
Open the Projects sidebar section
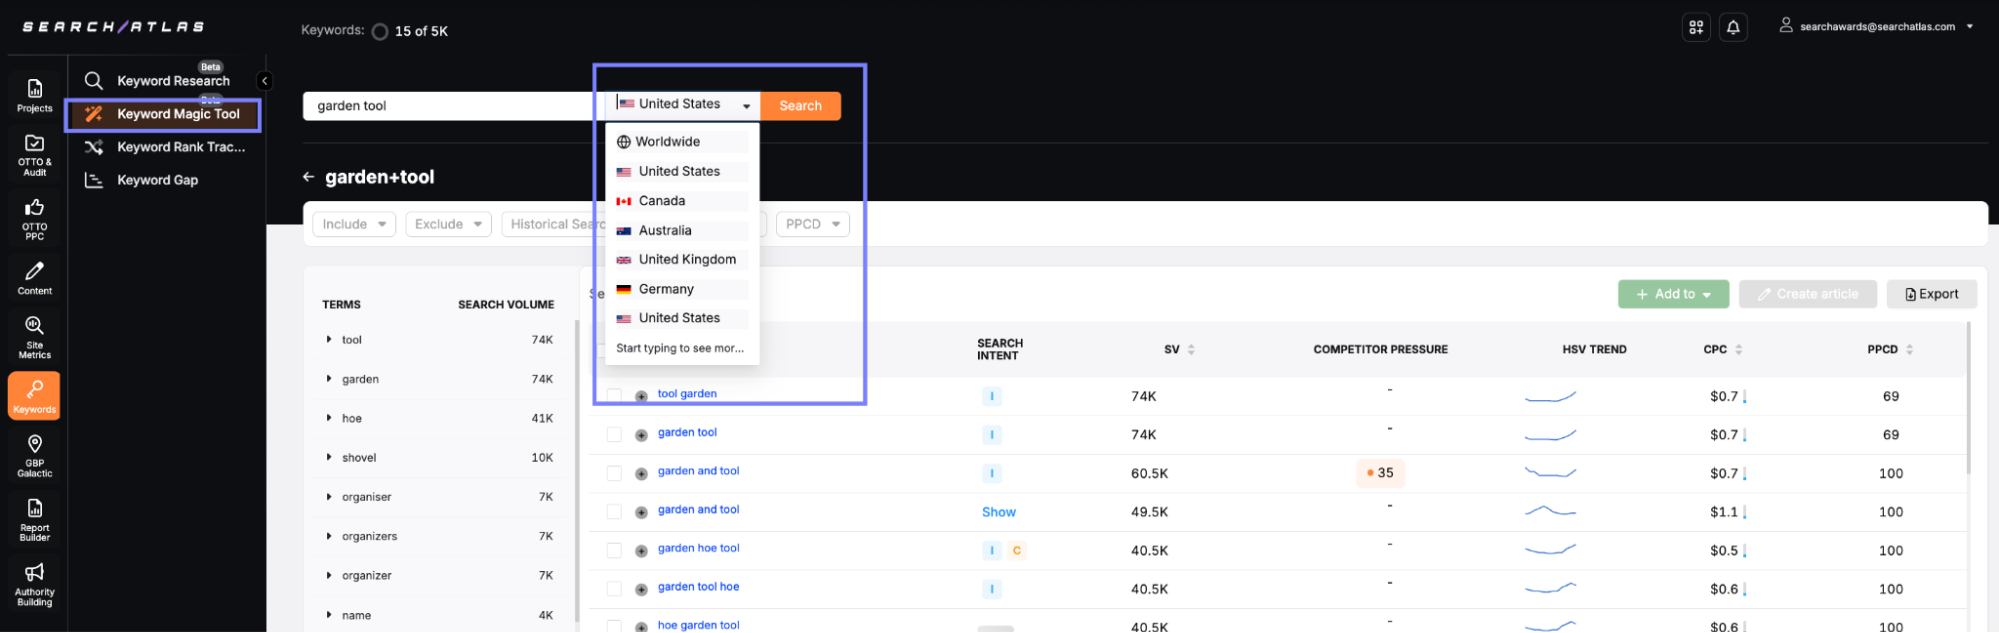coord(34,95)
